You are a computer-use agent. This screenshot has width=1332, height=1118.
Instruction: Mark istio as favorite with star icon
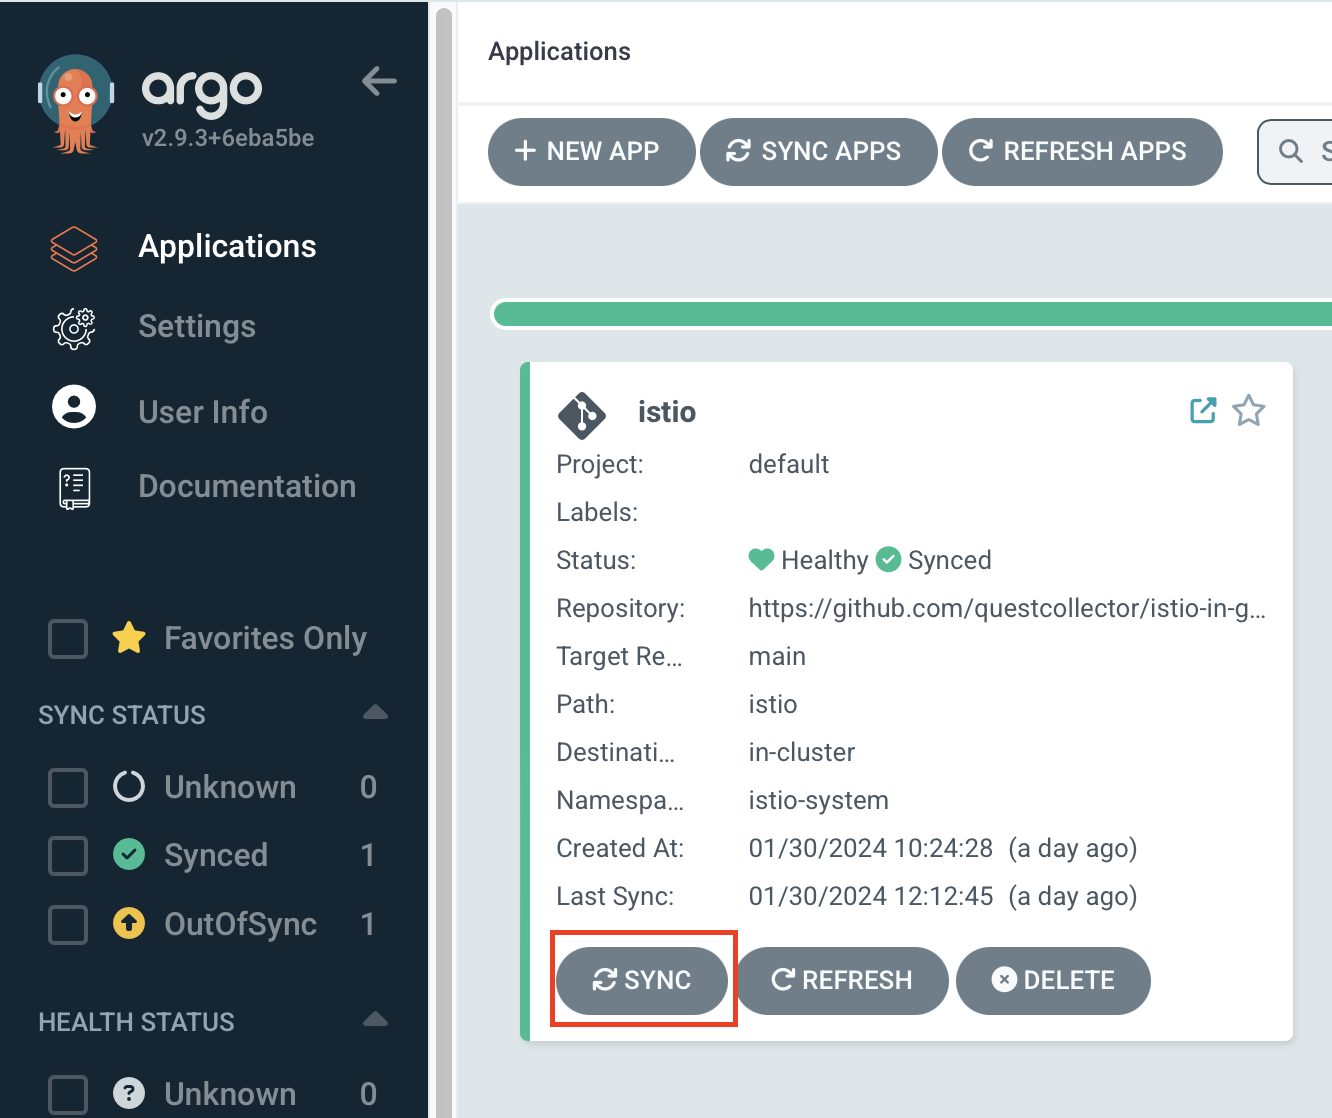point(1248,410)
